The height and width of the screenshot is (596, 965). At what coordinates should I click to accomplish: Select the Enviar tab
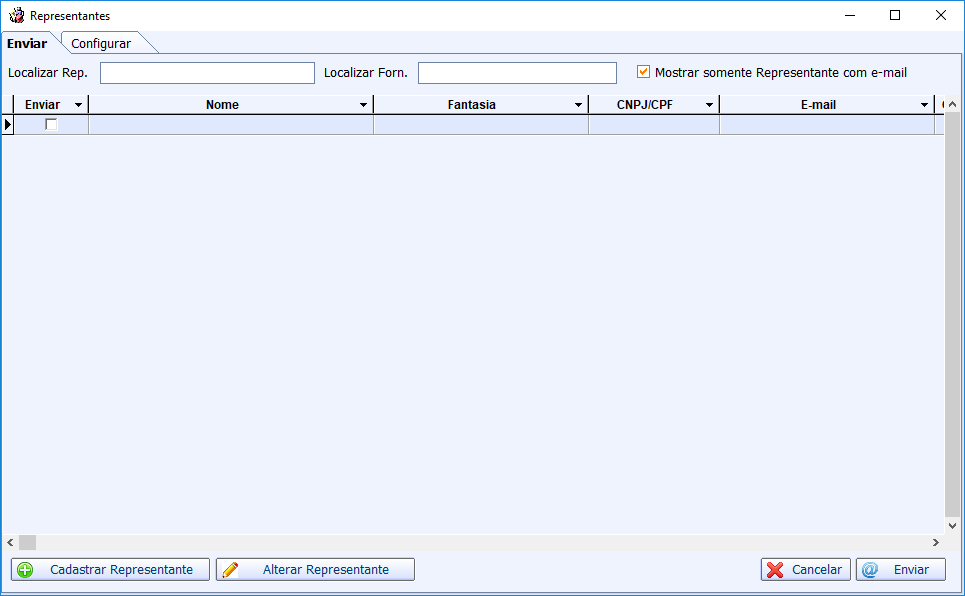27,44
